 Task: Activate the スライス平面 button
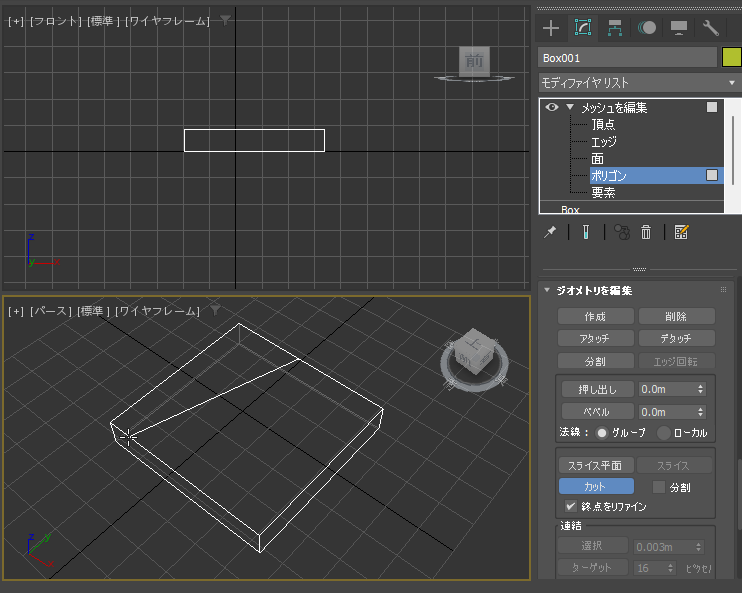tap(596, 465)
